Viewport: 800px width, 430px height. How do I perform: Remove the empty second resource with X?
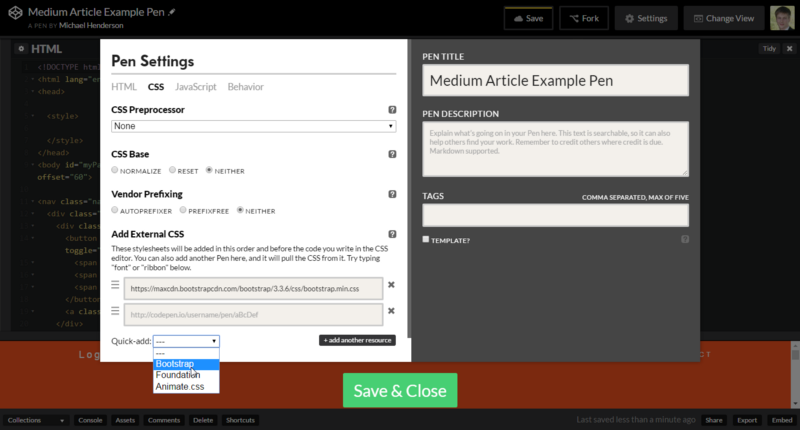(391, 314)
